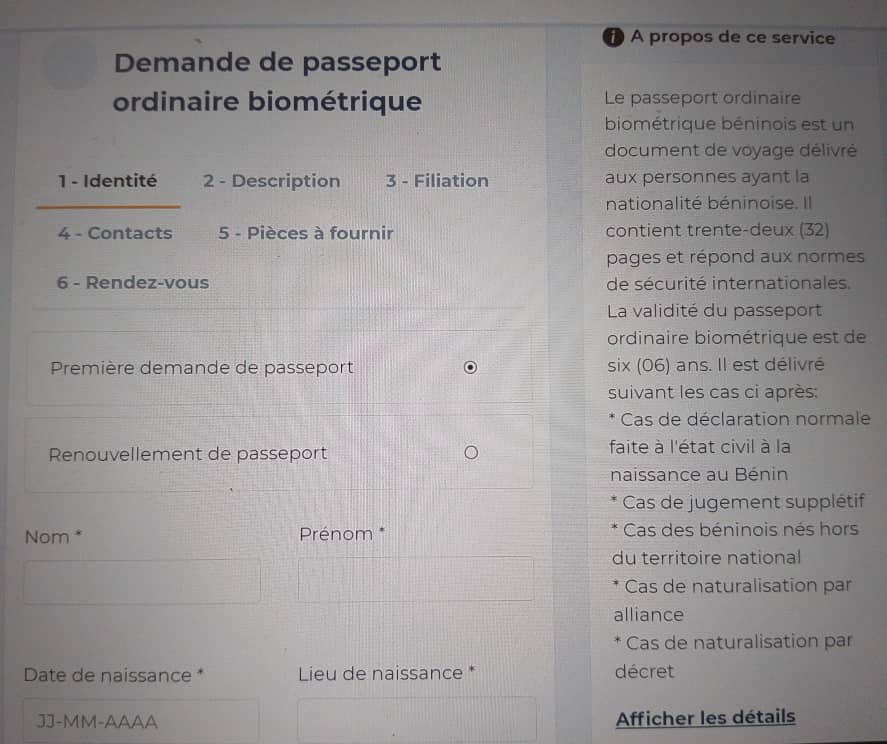Click the Demande de passeport ordinaire biométrique title
This screenshot has width=887, height=744.
click(x=277, y=82)
